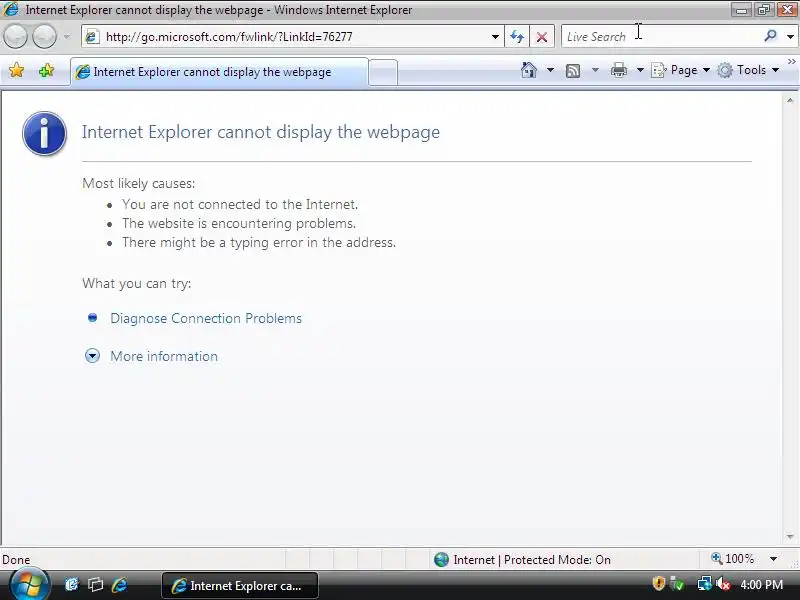This screenshot has width=800, height=600.
Task: Click the muted volume tray icon
Action: point(722,584)
